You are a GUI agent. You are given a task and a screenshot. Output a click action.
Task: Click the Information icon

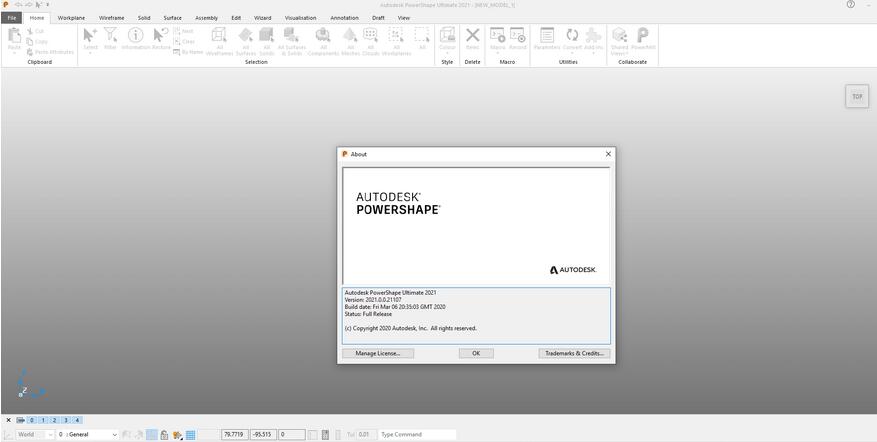[x=135, y=35]
